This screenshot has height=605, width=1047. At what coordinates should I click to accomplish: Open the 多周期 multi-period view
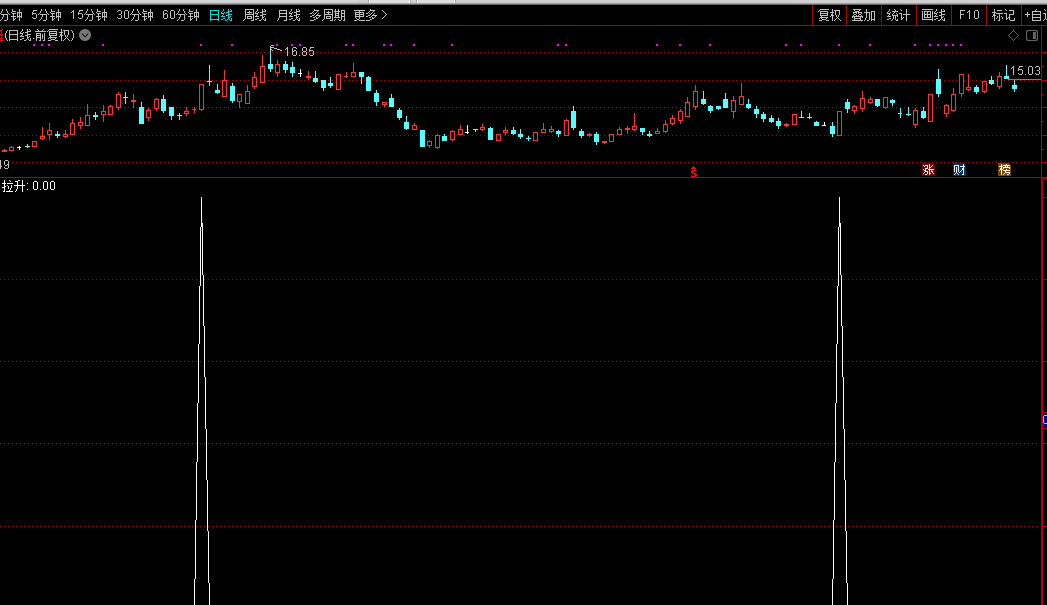327,15
